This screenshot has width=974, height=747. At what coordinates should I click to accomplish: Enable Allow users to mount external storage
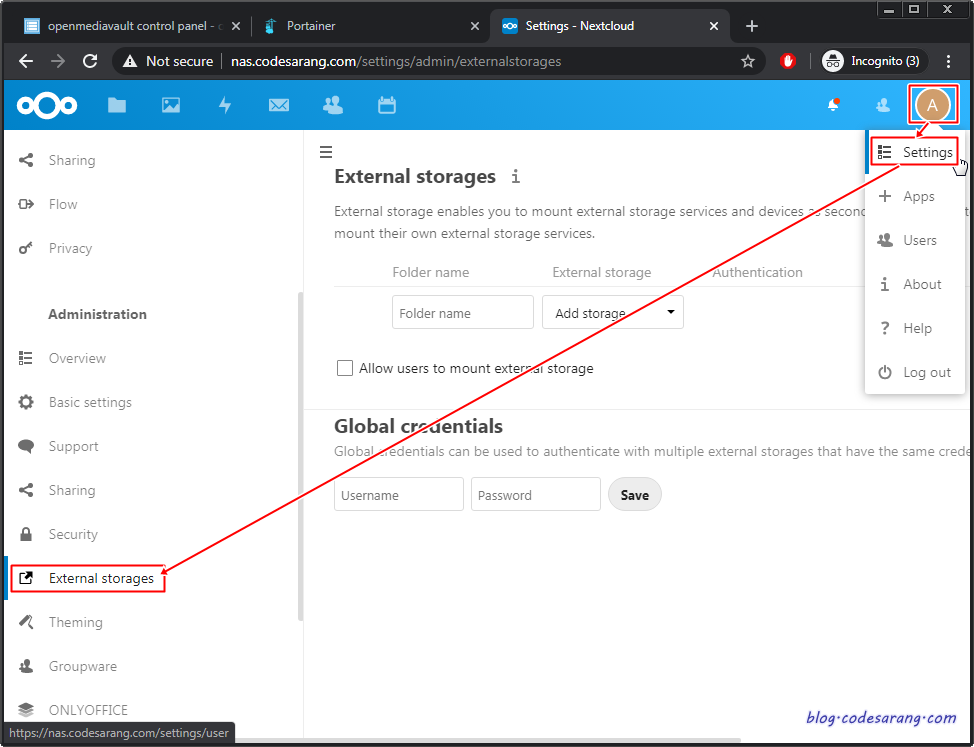(345, 368)
